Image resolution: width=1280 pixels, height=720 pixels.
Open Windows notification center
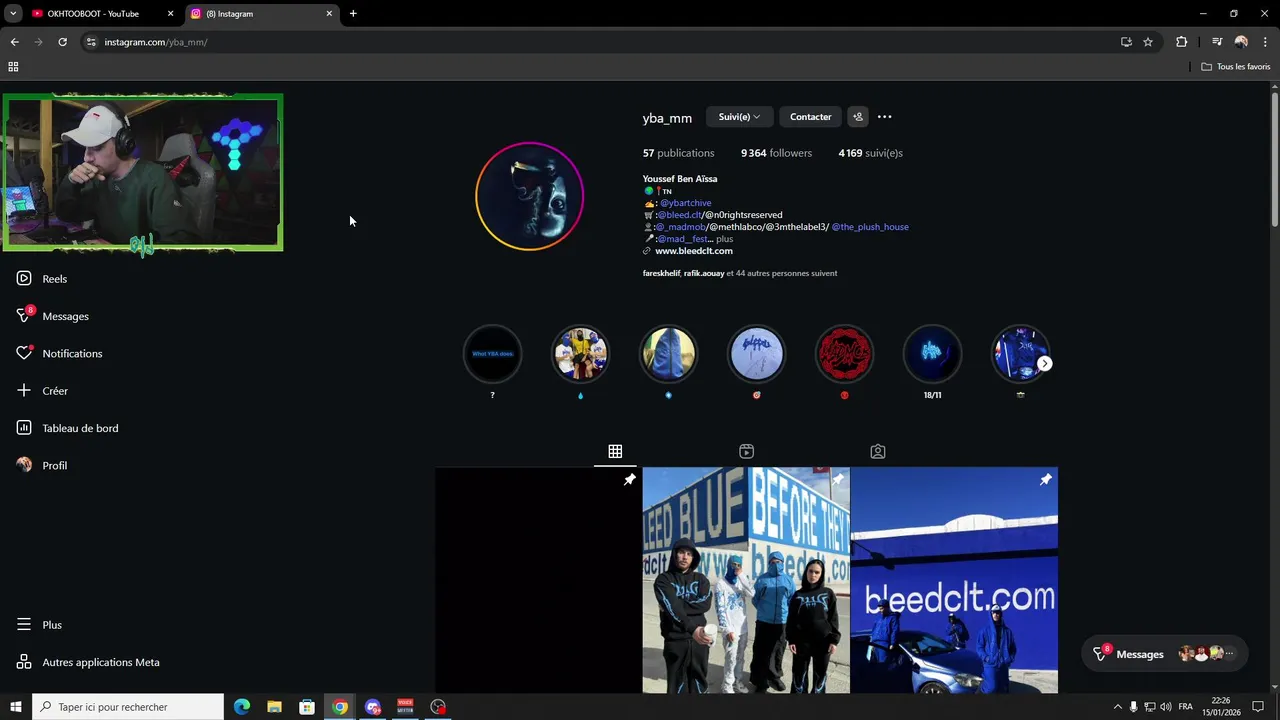1258,707
